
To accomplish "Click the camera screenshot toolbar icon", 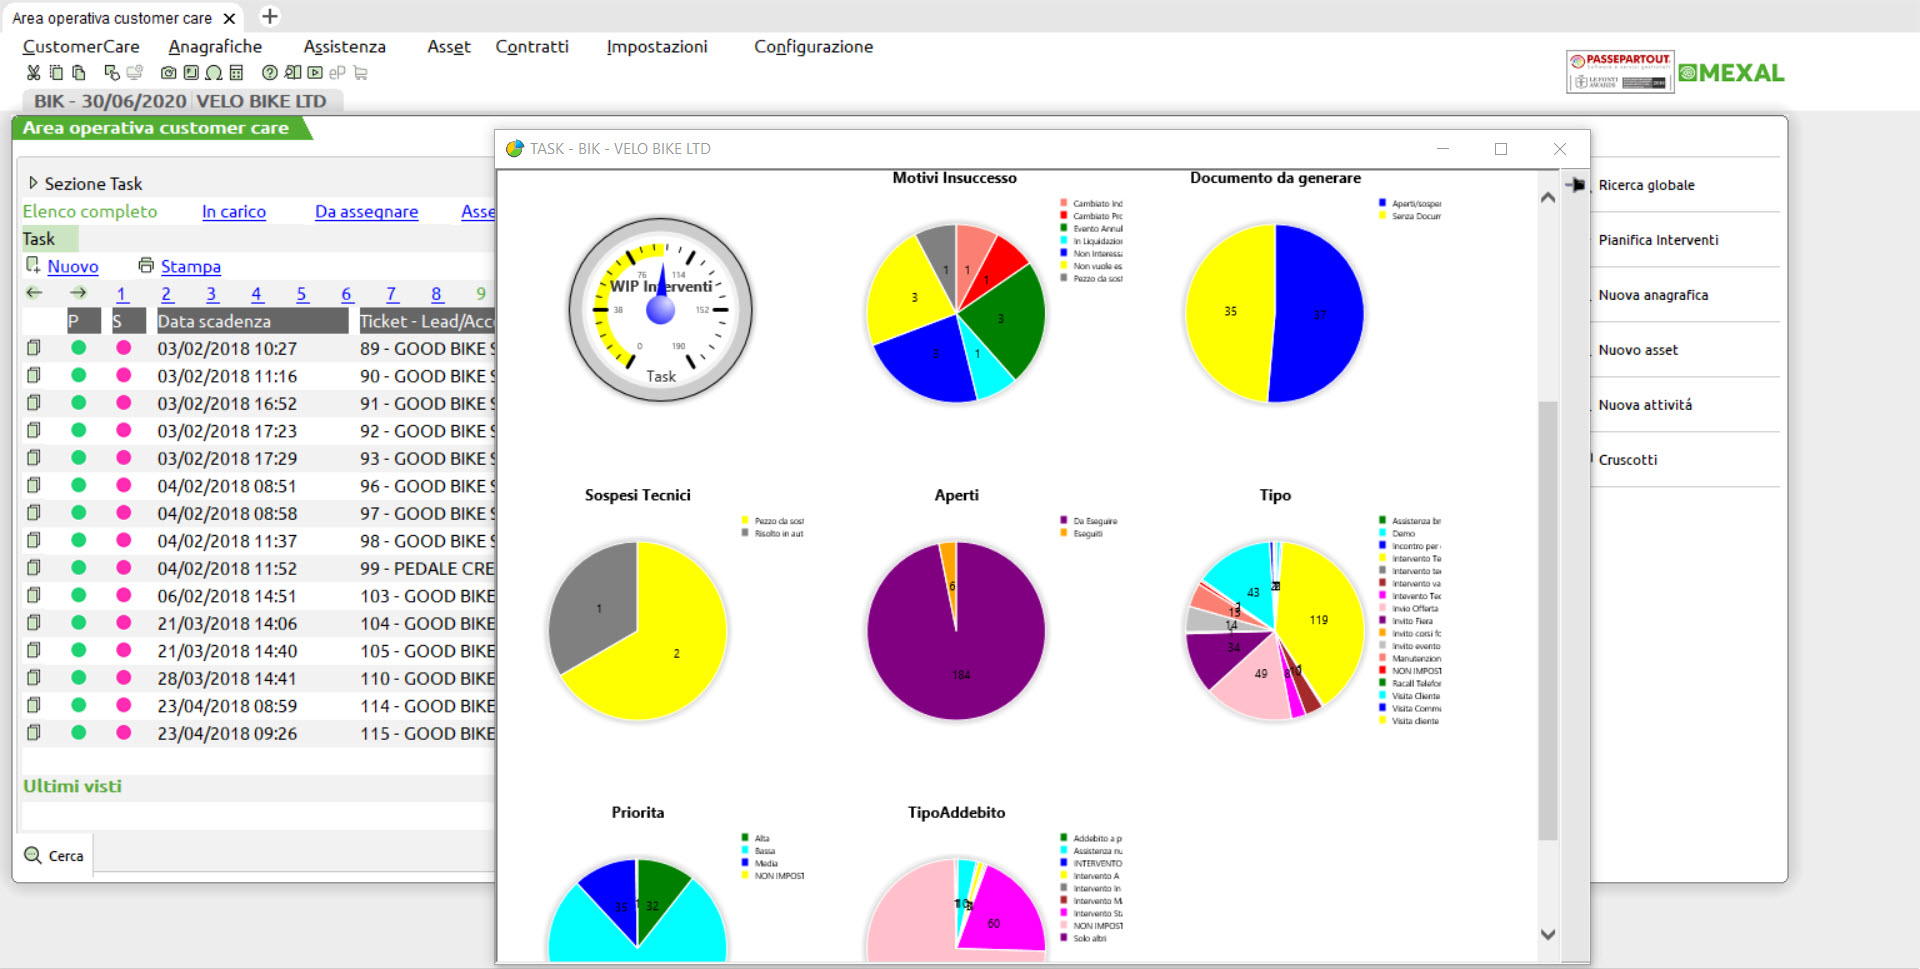I will point(168,73).
